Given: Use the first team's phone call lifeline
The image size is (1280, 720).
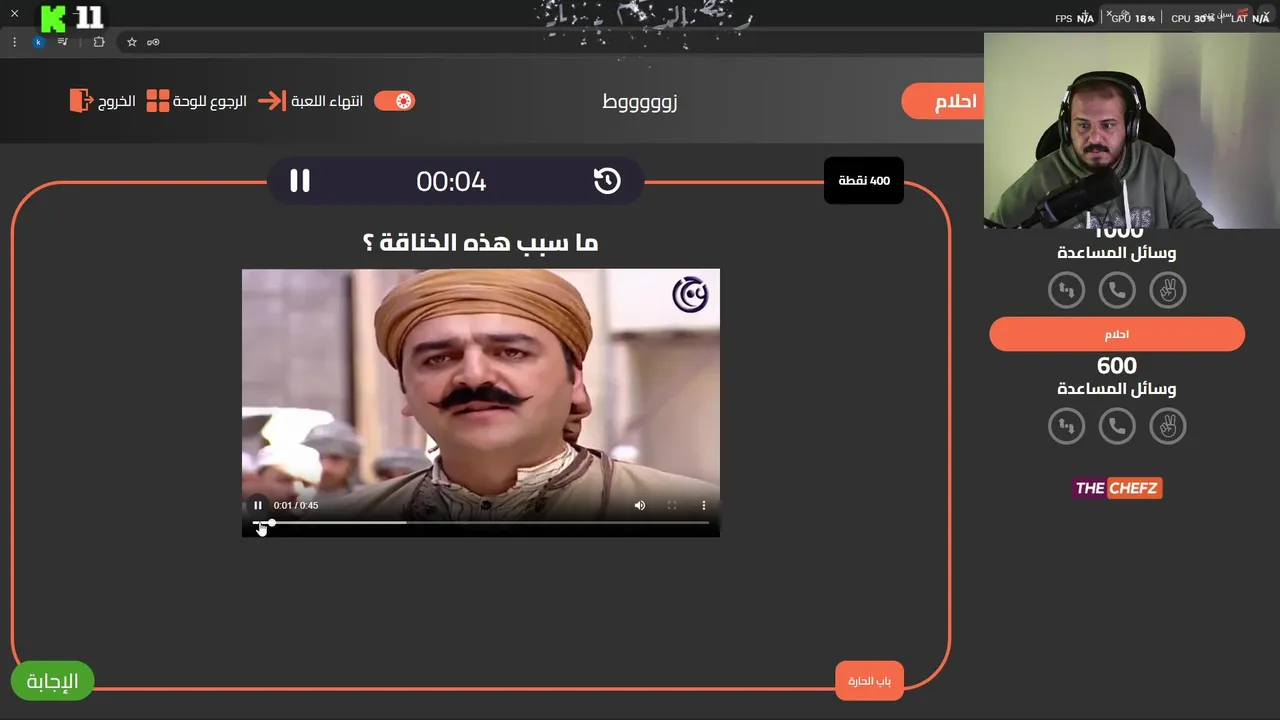Looking at the screenshot, I should [x=1117, y=290].
